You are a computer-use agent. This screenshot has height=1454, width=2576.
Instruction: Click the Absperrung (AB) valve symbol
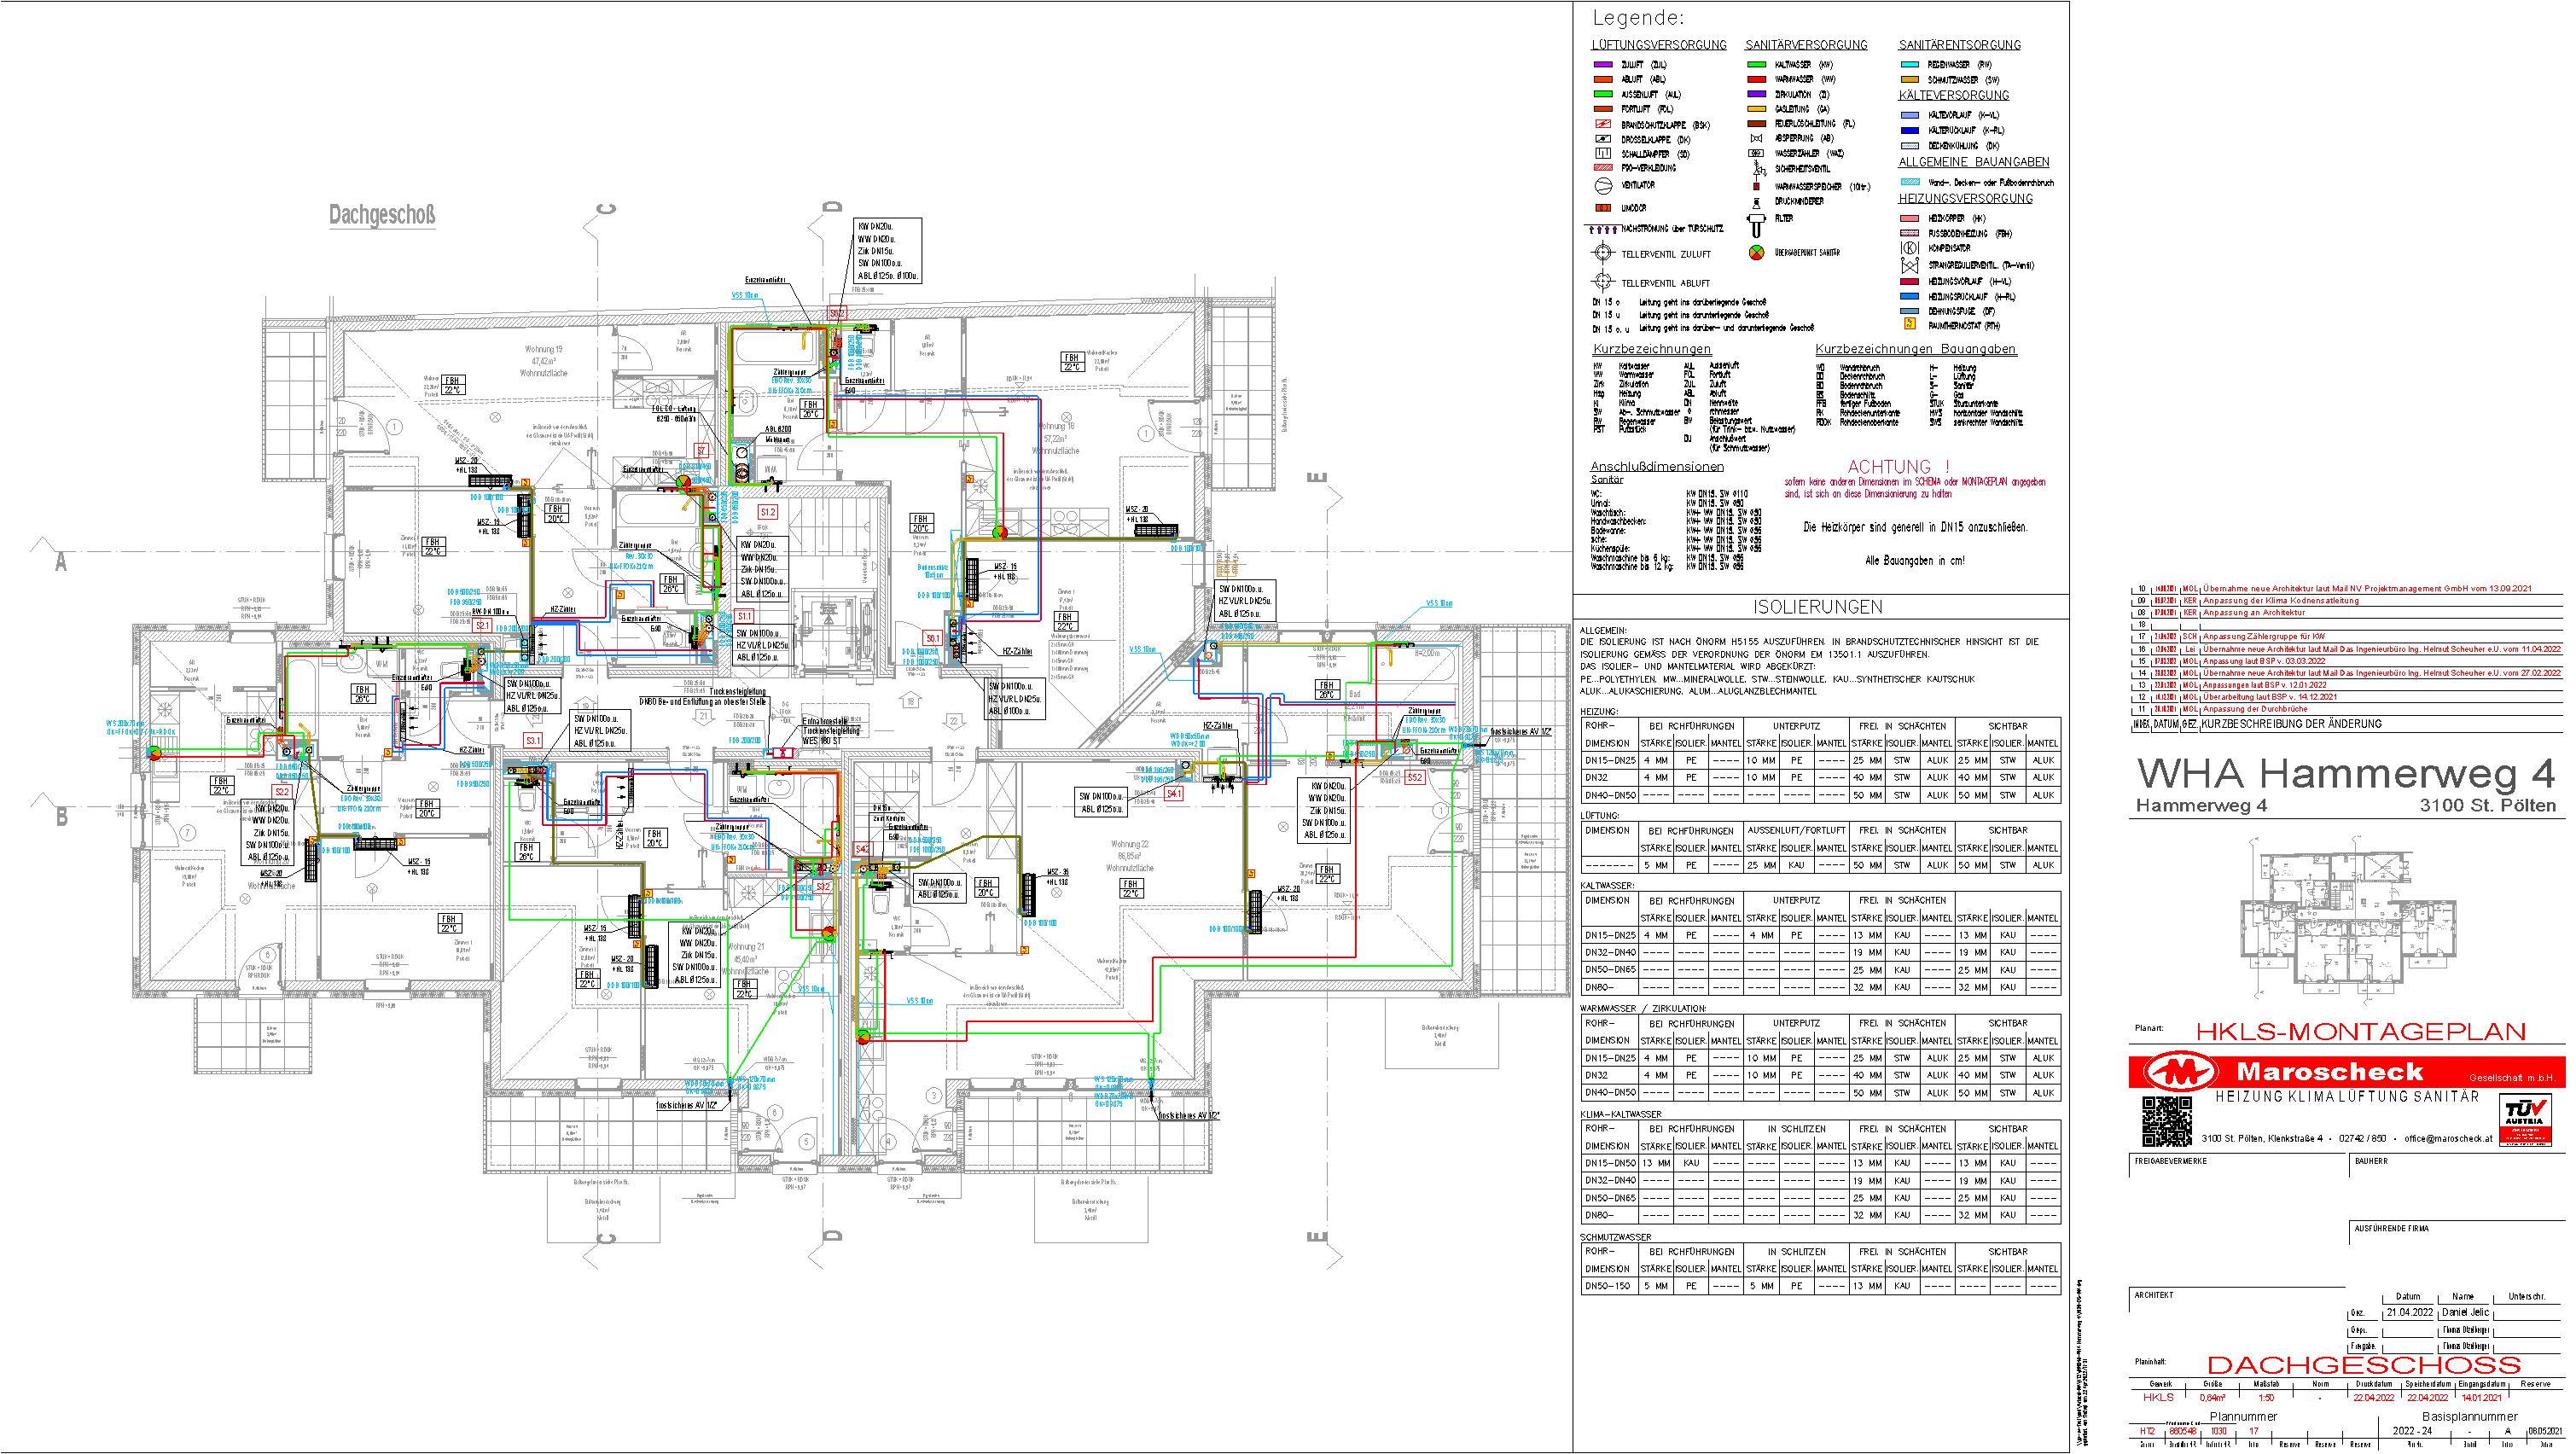pos(1756,139)
